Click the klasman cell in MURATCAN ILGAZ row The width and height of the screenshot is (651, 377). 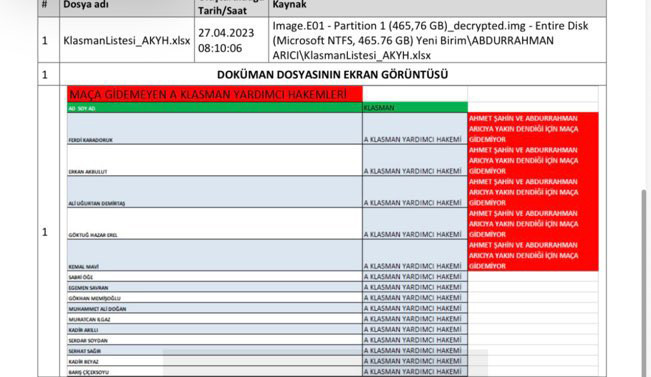[x=415, y=319]
